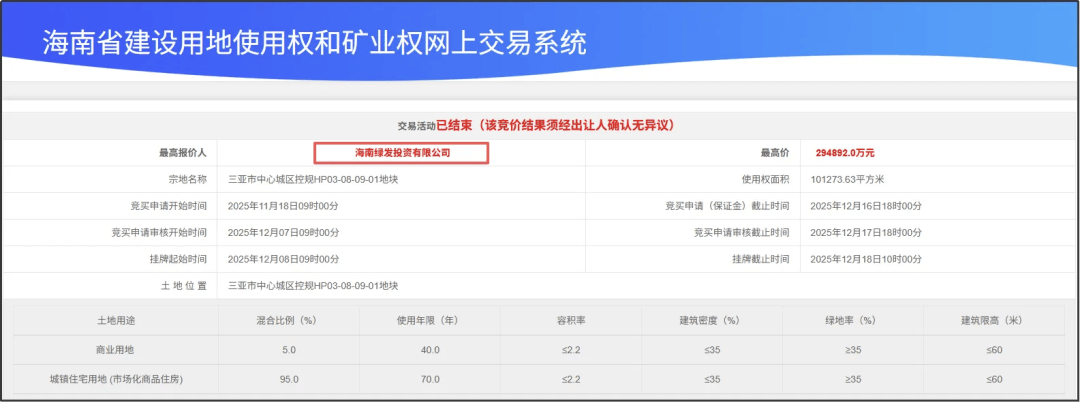
Task: Select the 最高报价人 label cell
Action: pyautogui.click(x=182, y=153)
